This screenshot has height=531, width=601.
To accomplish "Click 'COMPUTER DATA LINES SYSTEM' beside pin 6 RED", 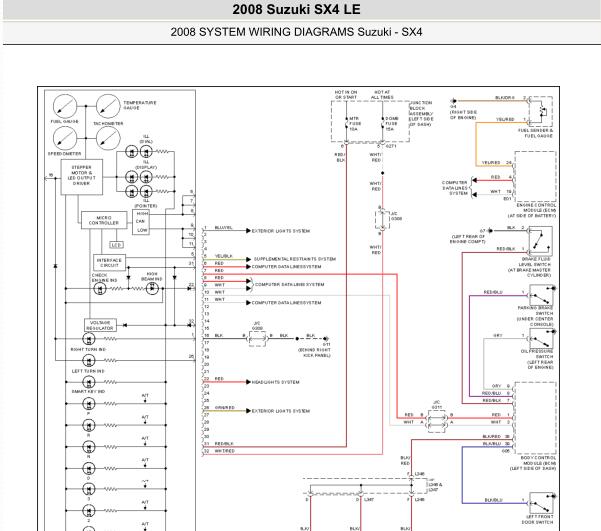I will (x=286, y=266).
